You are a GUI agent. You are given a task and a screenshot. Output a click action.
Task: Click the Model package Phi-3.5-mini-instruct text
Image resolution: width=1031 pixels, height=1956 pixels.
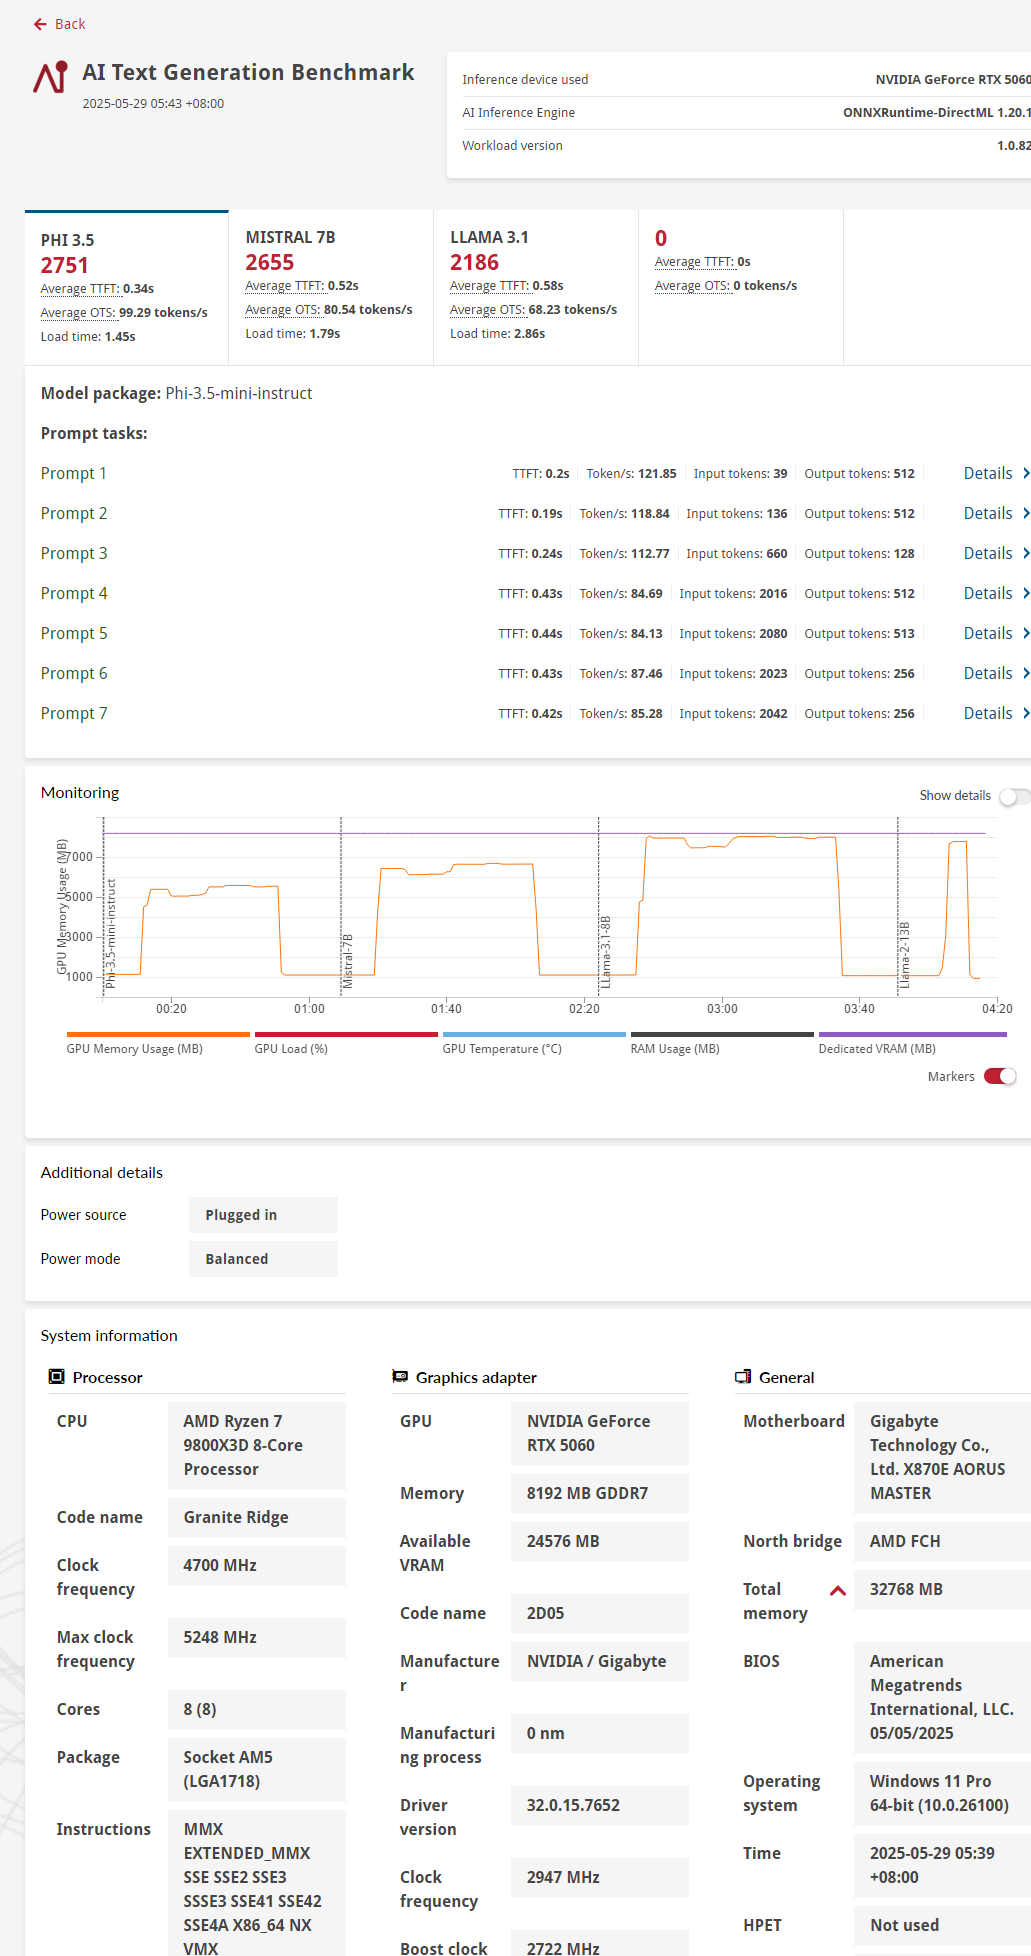pos(176,393)
